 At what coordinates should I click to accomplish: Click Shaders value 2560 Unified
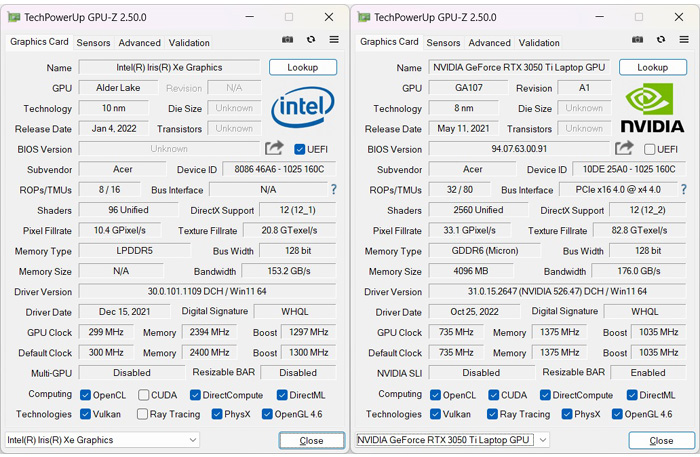click(478, 210)
